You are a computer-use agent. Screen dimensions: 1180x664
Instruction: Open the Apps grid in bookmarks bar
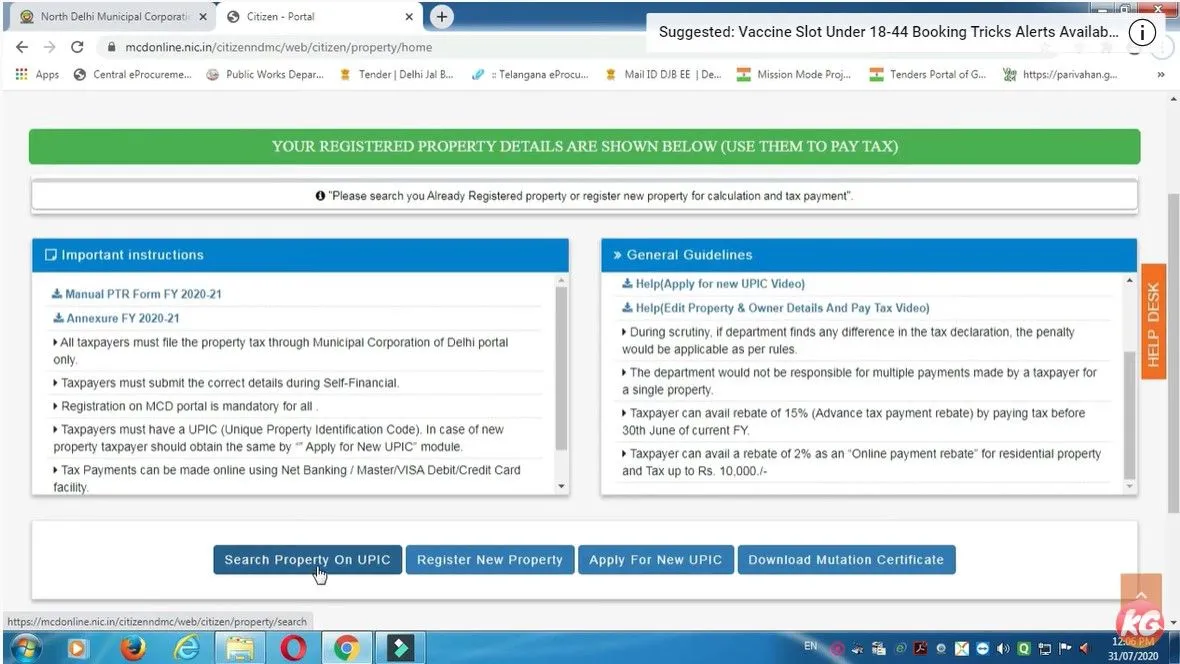pos(38,74)
